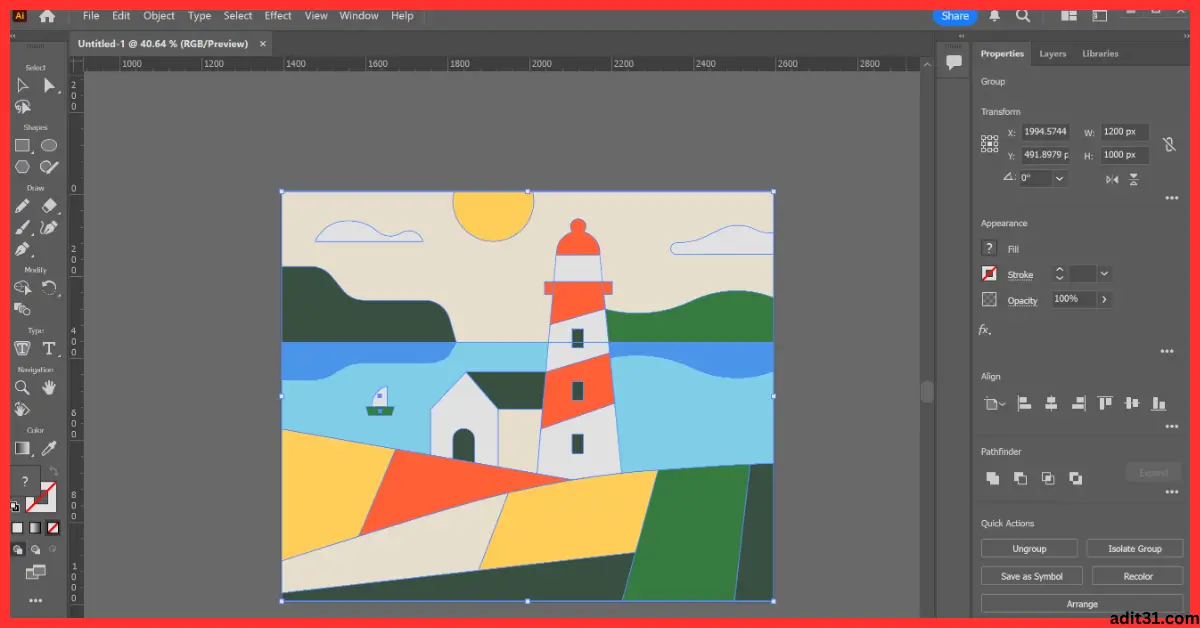Screen dimensions: 1200x628
Task: Open the fx effects menu
Action: 984,331
